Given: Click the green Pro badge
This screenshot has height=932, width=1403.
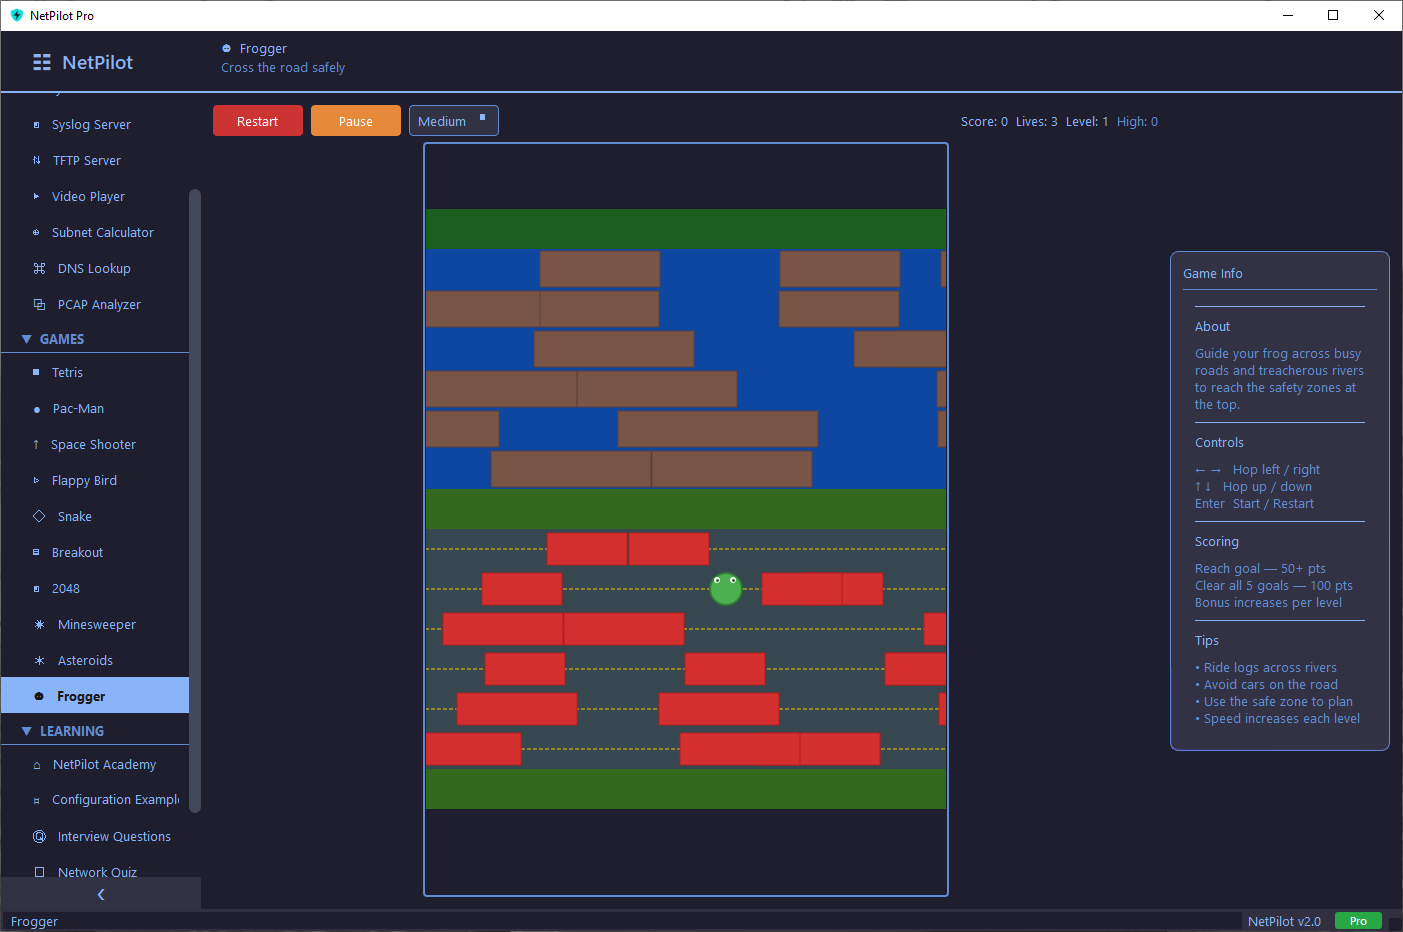Looking at the screenshot, I should click(x=1358, y=921).
